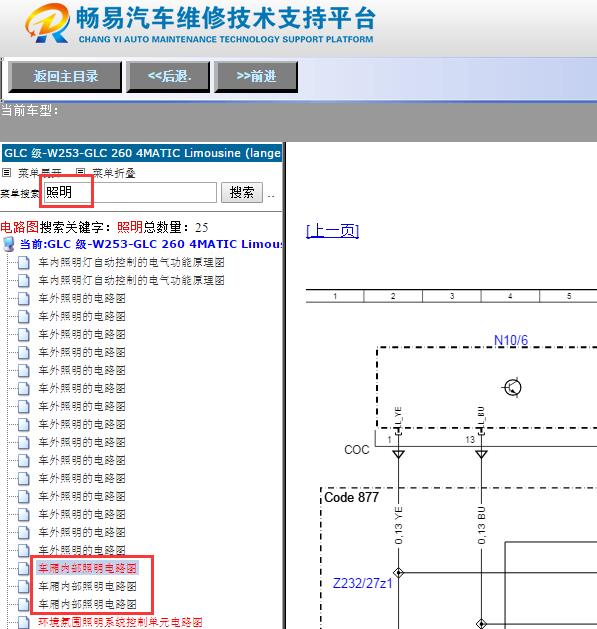Viewport: 597px width, 629px height.
Task: Click the 0,13 BU wire label
Action: 481,526
